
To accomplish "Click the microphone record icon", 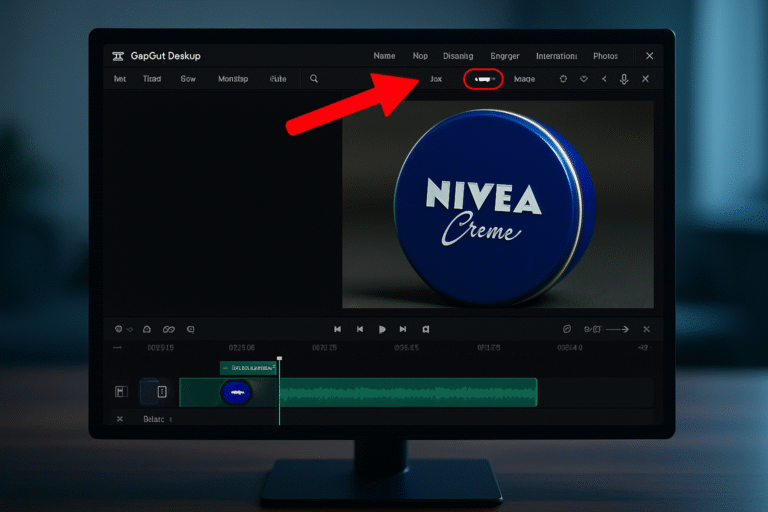I will pos(624,79).
